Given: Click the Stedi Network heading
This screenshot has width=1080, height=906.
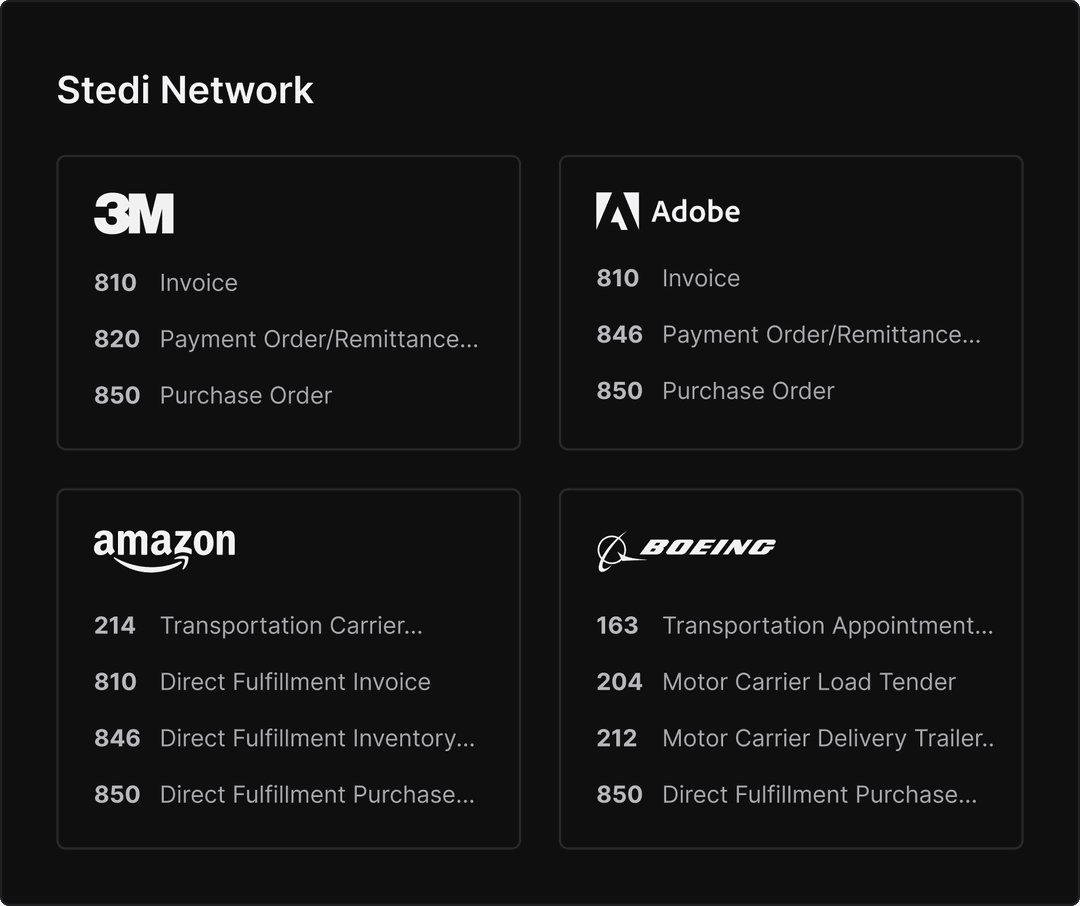Looking at the screenshot, I should [x=185, y=90].
